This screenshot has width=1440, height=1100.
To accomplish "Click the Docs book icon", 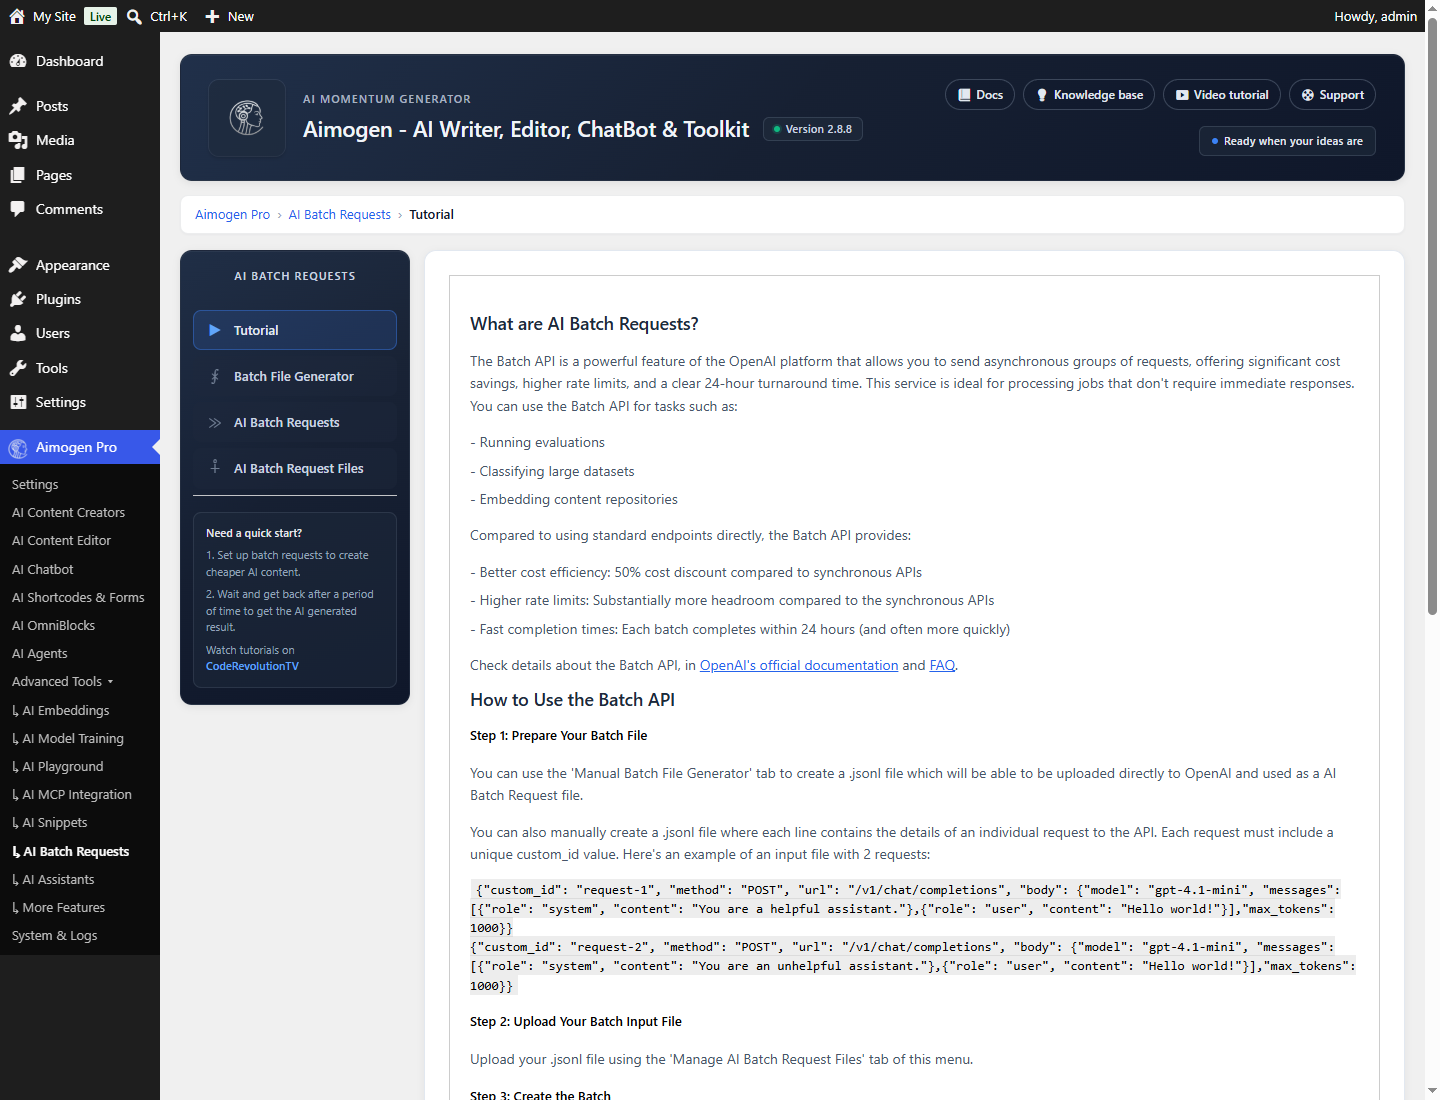I will point(964,95).
